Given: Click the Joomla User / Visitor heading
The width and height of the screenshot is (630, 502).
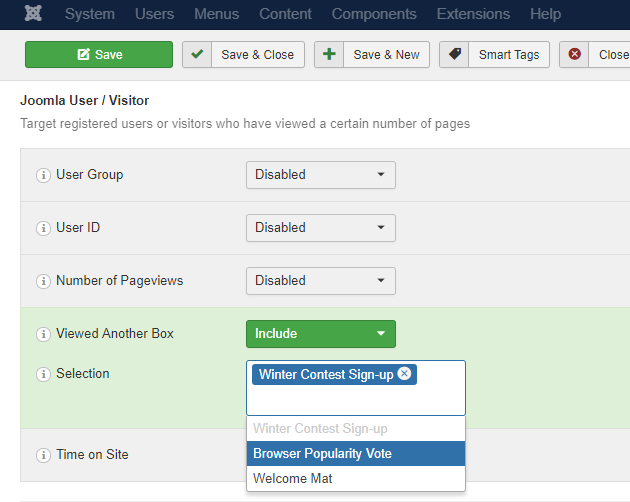Looking at the screenshot, I should click(x=84, y=100).
